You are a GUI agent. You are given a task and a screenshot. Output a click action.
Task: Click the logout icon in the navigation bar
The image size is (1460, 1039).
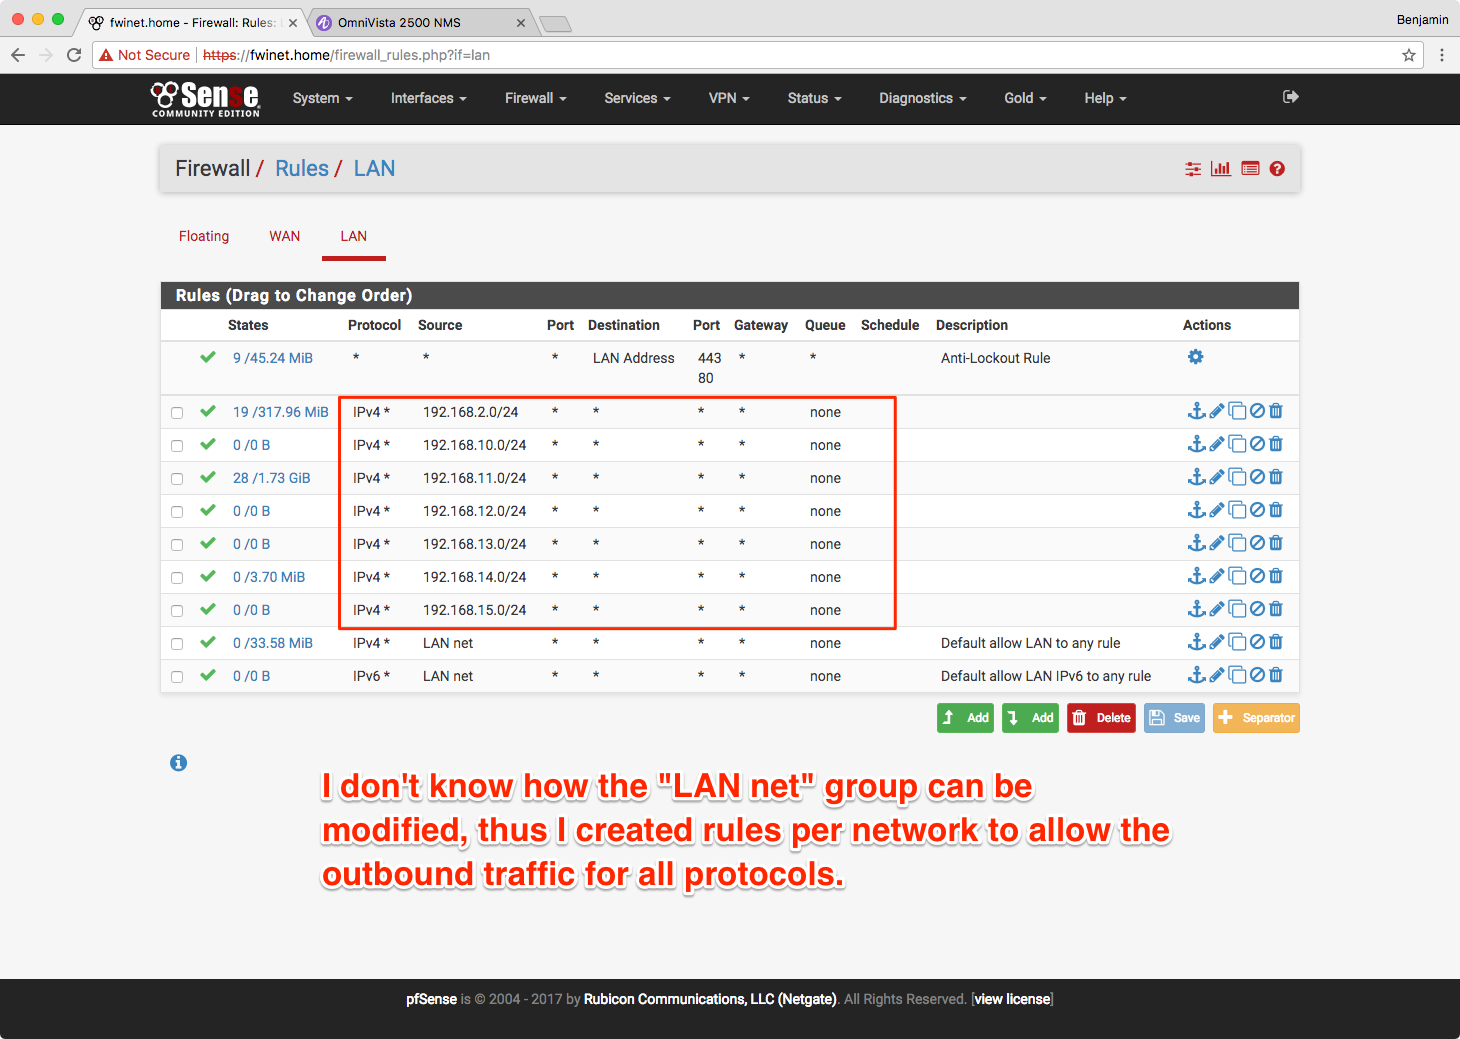[x=1290, y=97]
